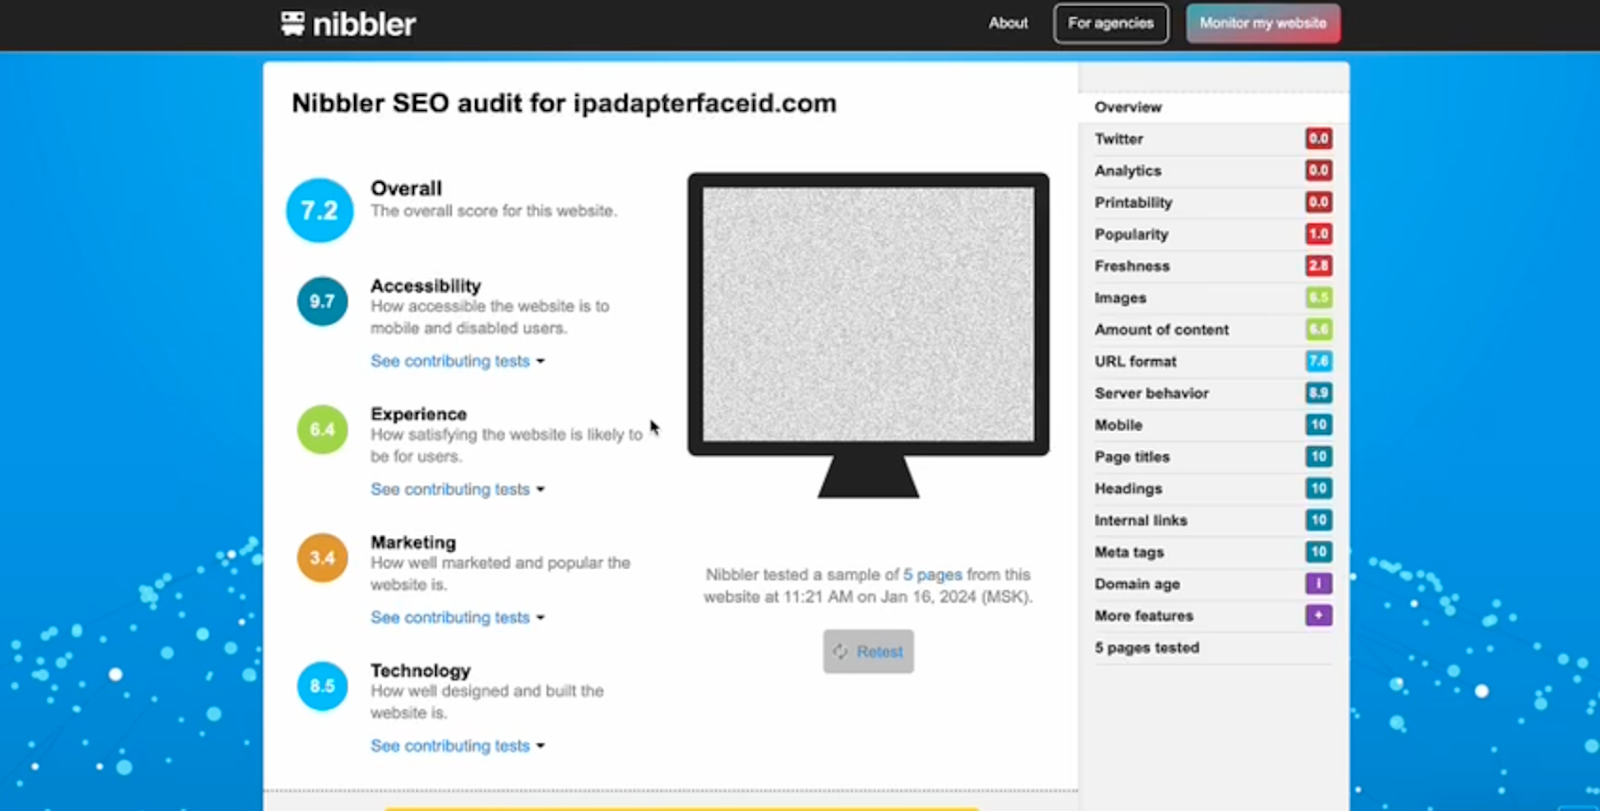Viewport: 1600px width, 811px height.
Task: Open the Twitter sidebar item
Action: tap(1213, 139)
